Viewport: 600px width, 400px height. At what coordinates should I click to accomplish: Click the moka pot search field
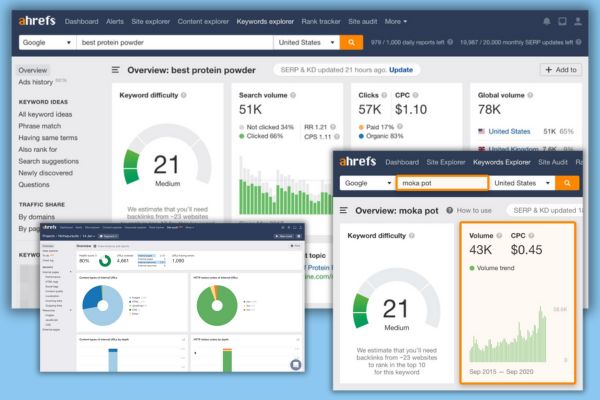(442, 183)
